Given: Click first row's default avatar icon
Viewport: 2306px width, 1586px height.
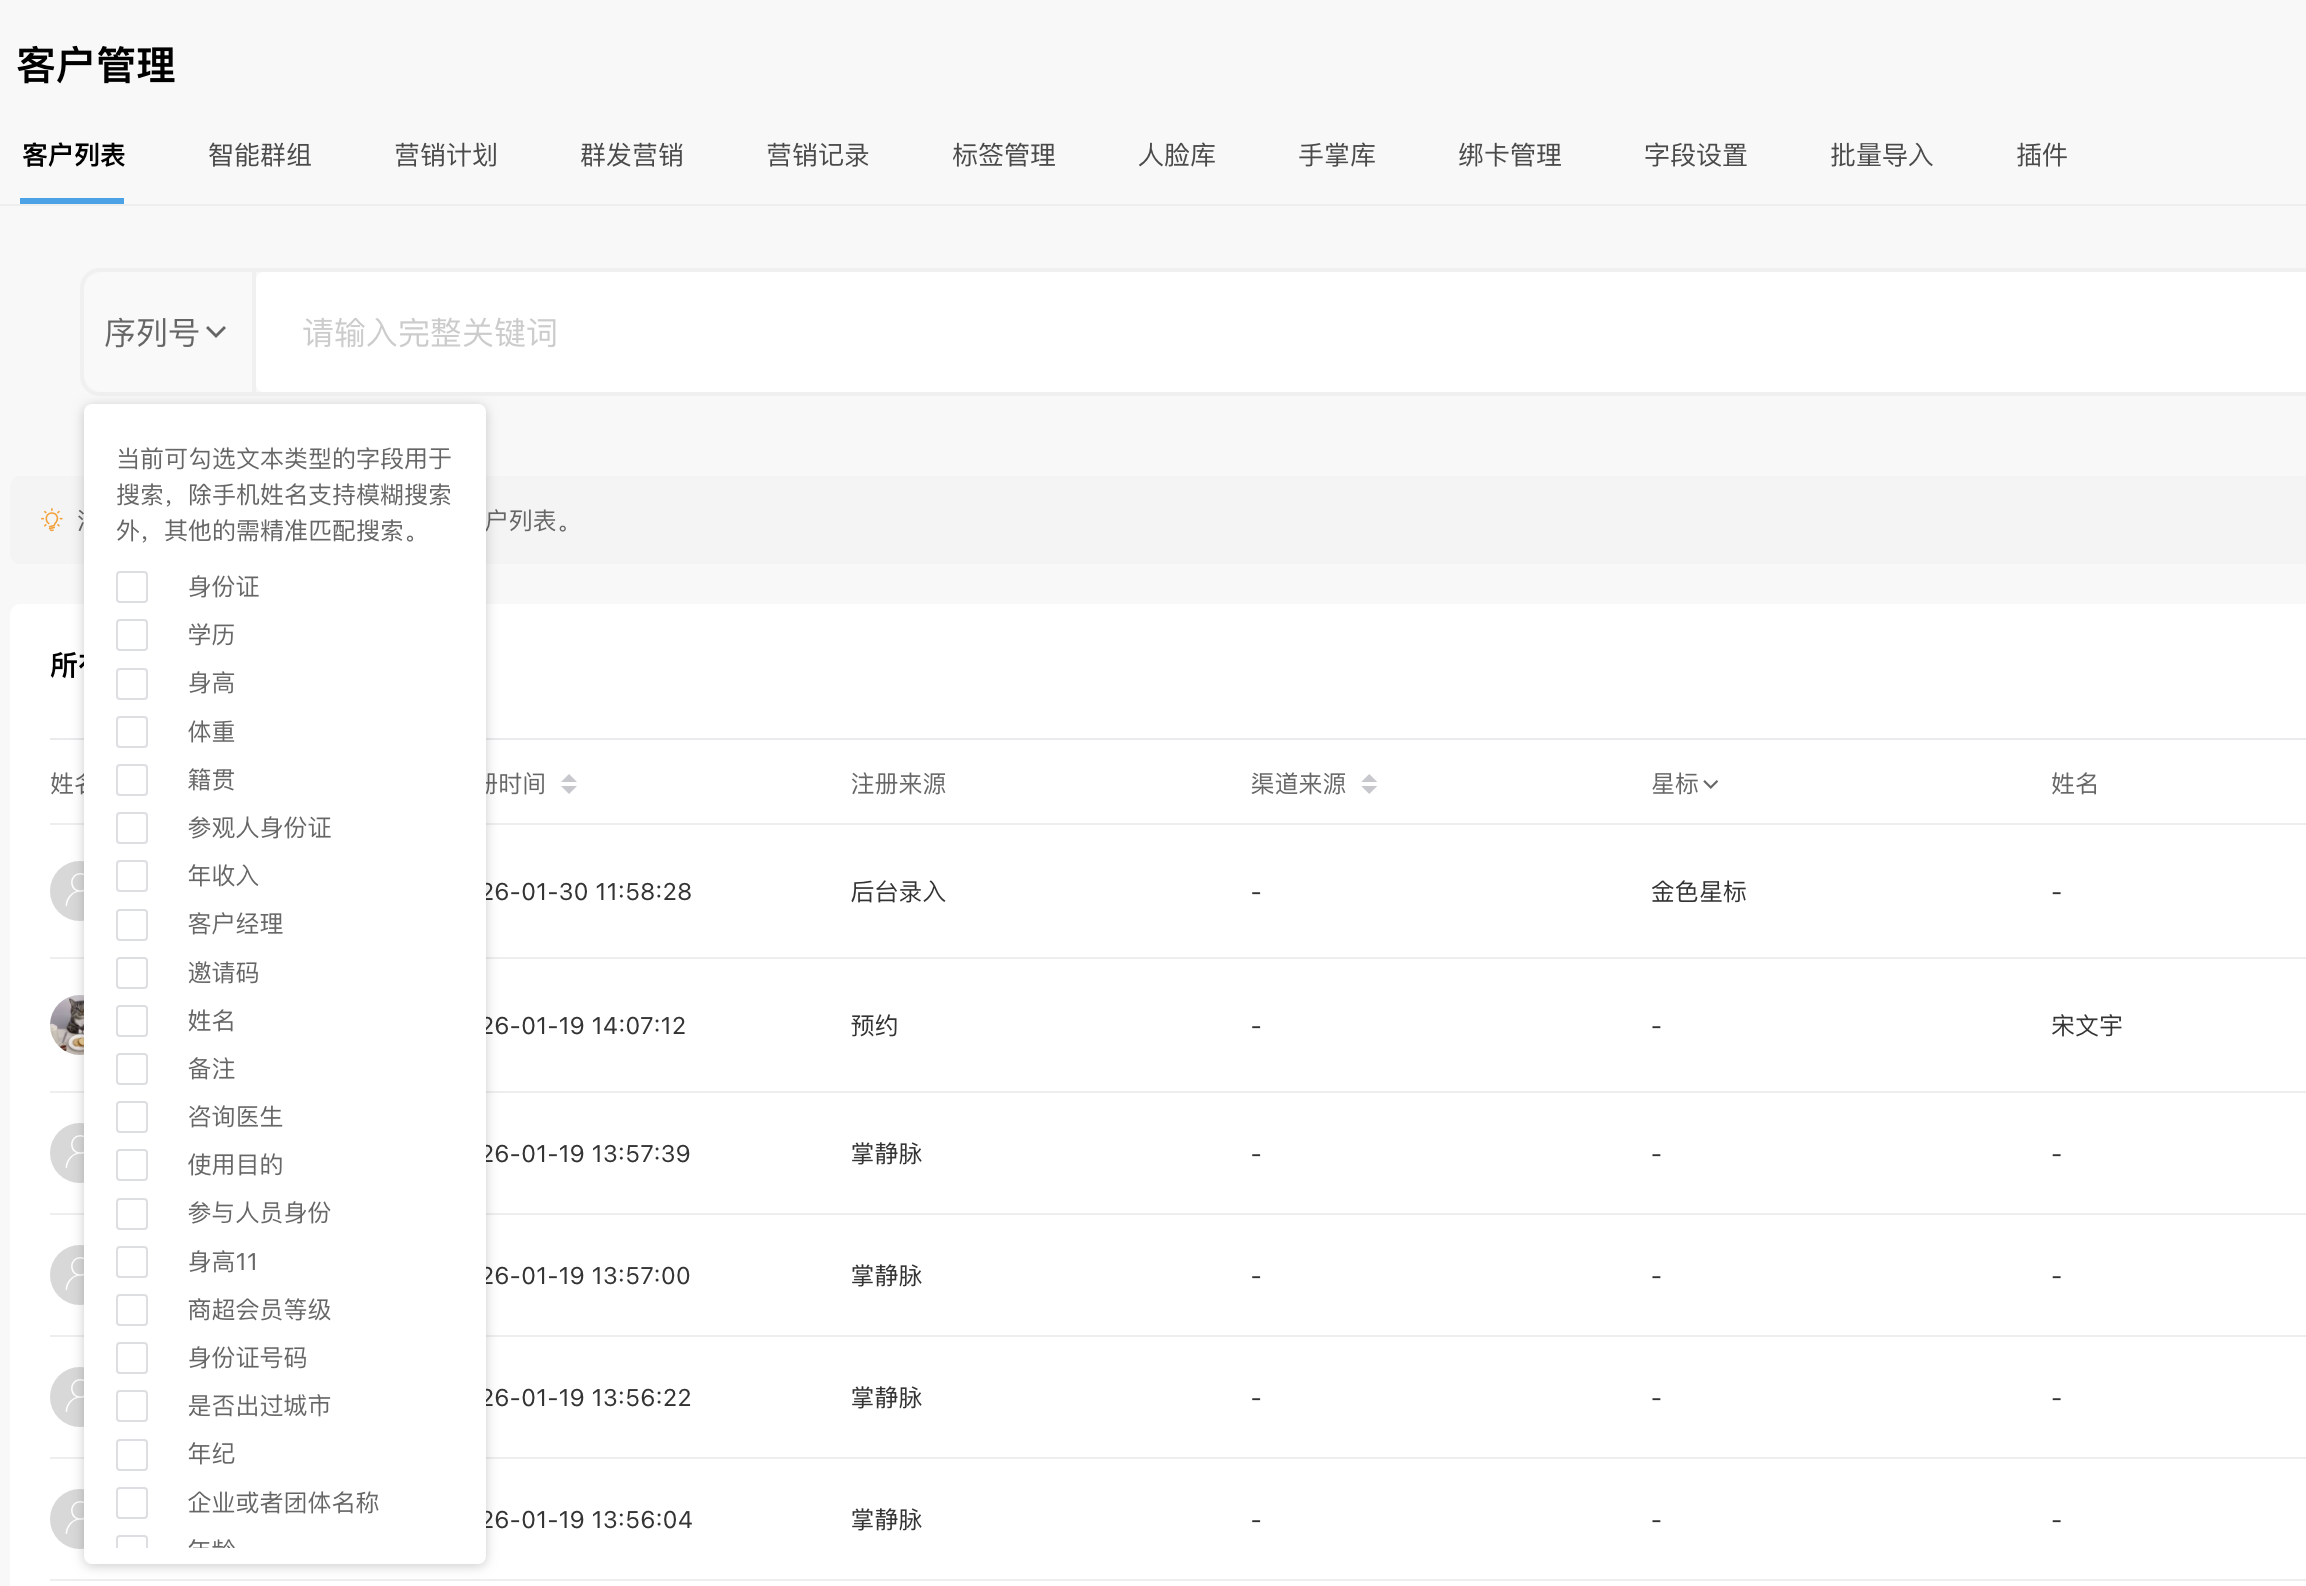Looking at the screenshot, I should click(69, 890).
